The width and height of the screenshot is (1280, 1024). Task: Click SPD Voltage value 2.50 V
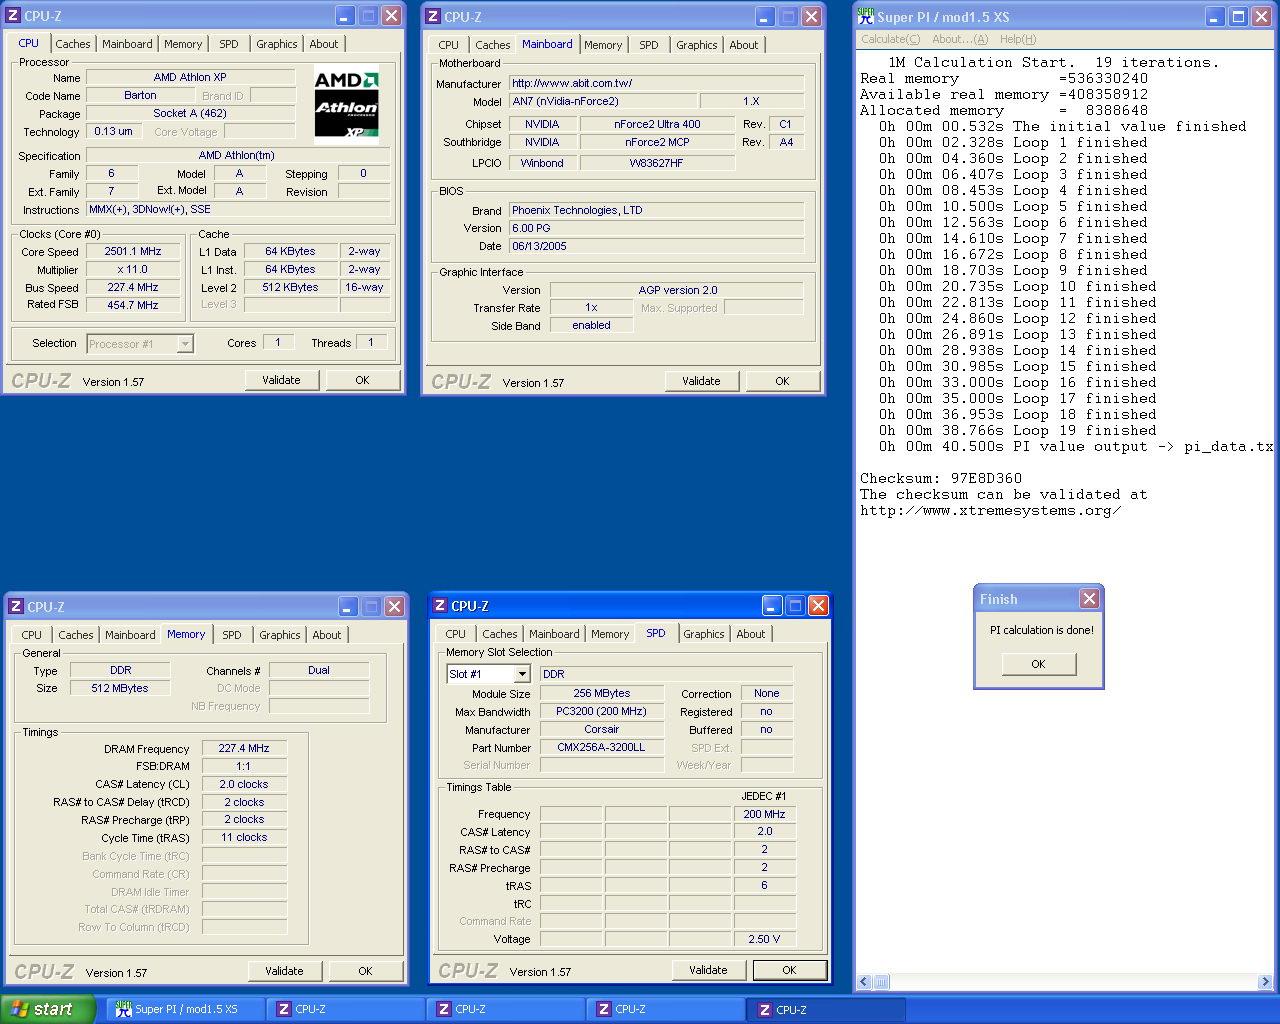click(x=764, y=939)
